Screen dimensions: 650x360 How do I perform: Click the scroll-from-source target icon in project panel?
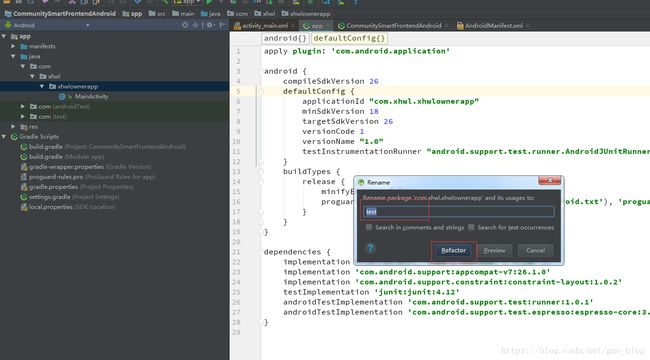coord(185,25)
